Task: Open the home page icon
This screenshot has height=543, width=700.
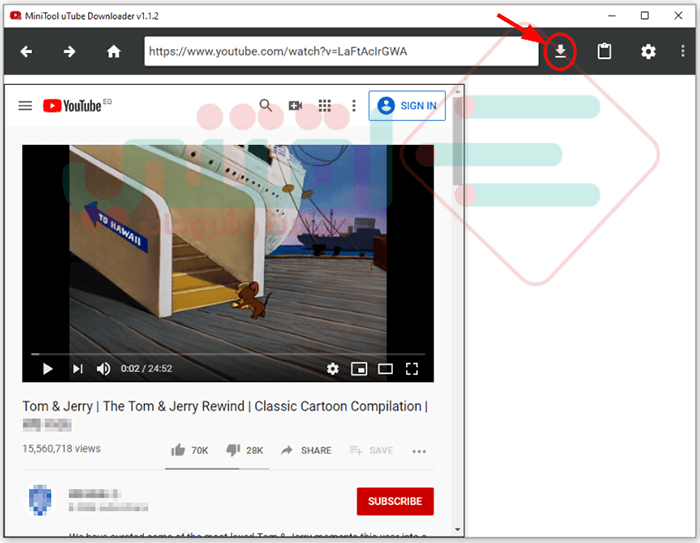Action: click(x=113, y=52)
